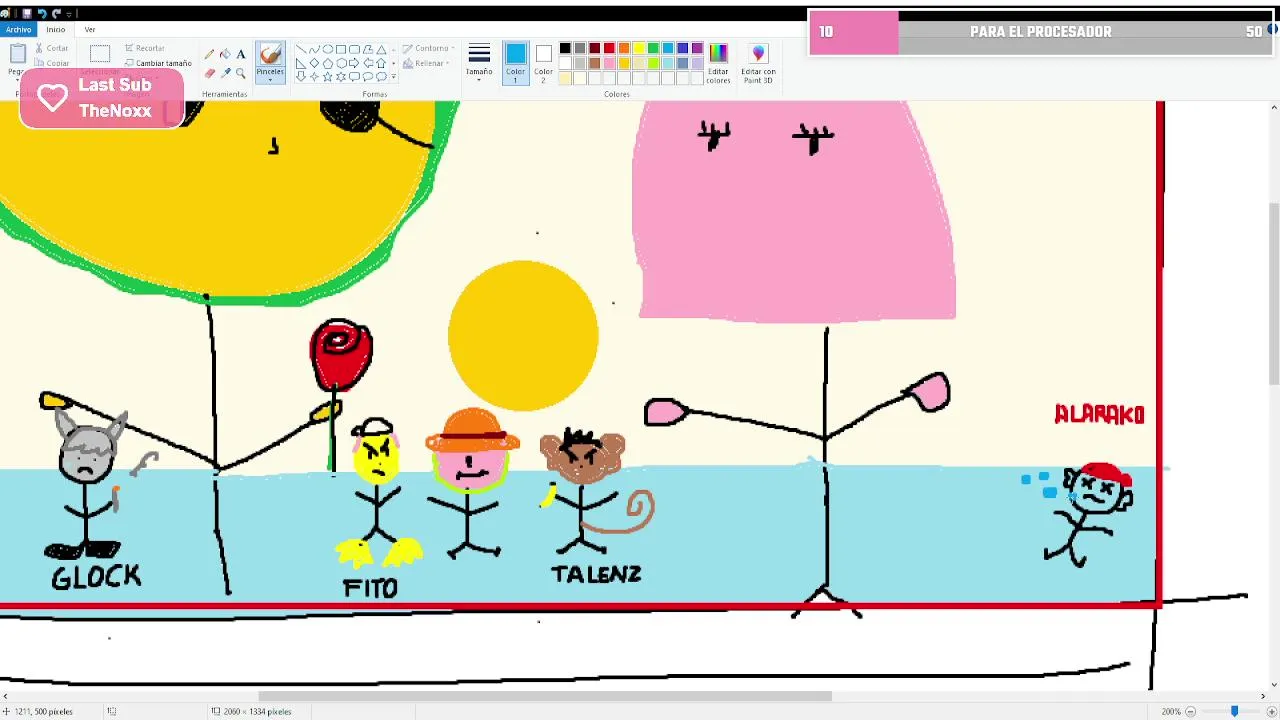Image resolution: width=1280 pixels, height=720 pixels.
Task: Select the Pencil tool
Action: [x=209, y=54]
